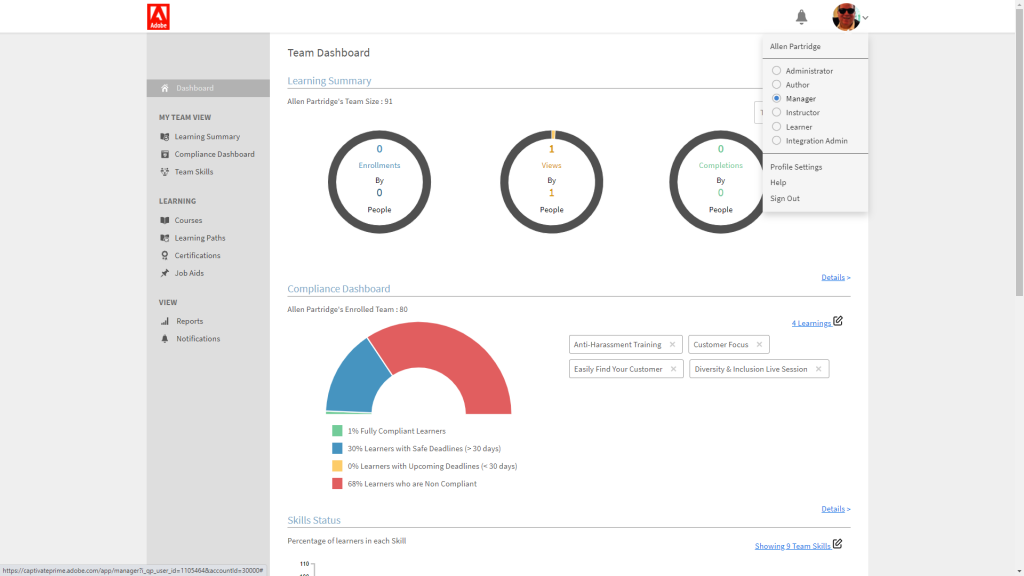The image size is (1024, 576).
Task: Open the Details link under Learning Summary
Action: click(x=833, y=277)
